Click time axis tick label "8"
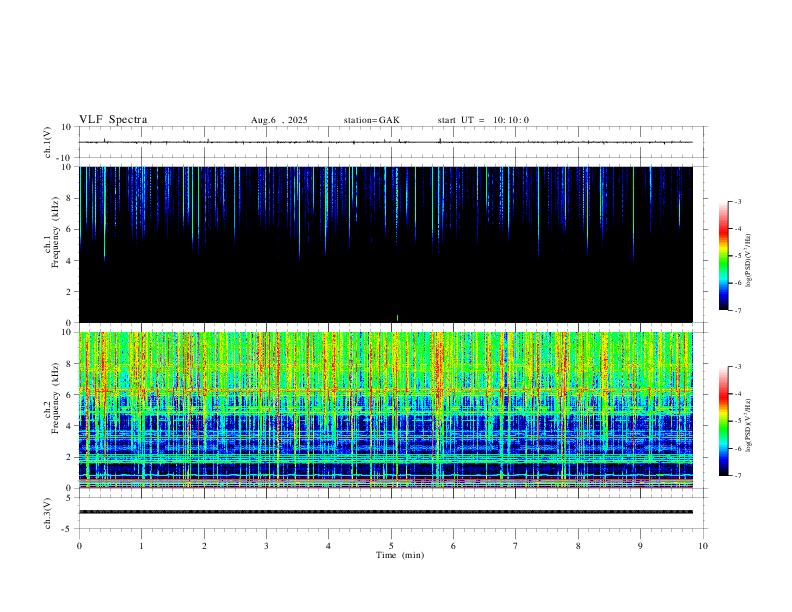Screen dimensions: 792x612 [578, 546]
